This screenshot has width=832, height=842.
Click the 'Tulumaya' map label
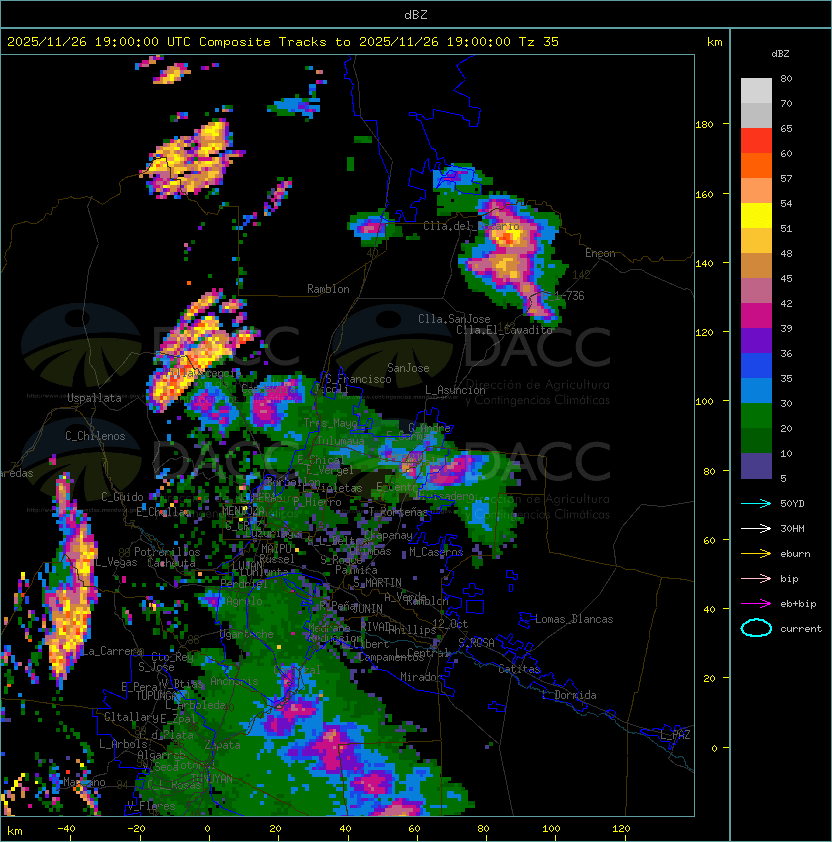point(341,441)
